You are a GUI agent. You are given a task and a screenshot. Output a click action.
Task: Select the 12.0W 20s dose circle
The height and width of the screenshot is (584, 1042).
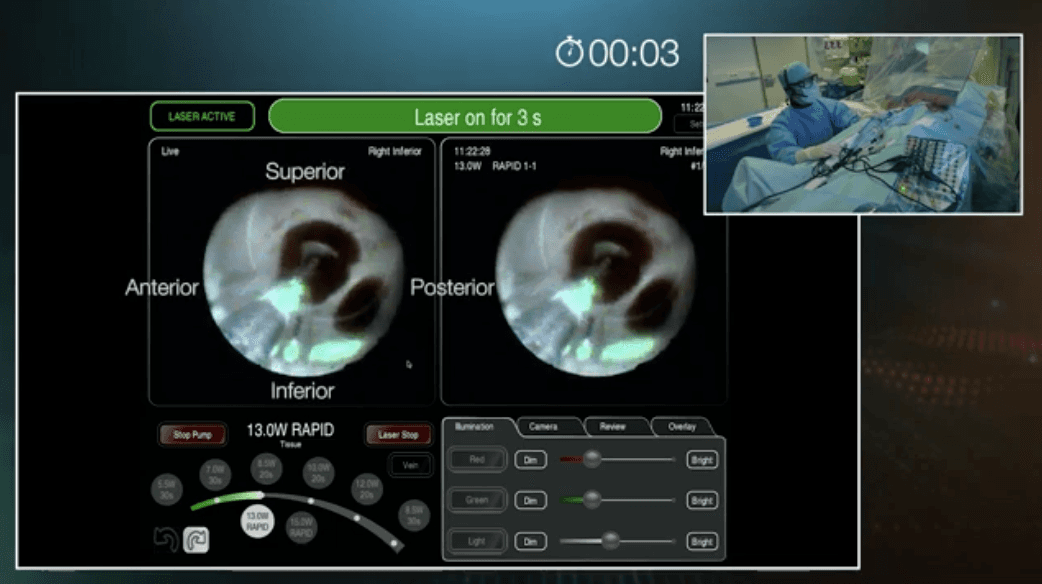click(x=367, y=490)
